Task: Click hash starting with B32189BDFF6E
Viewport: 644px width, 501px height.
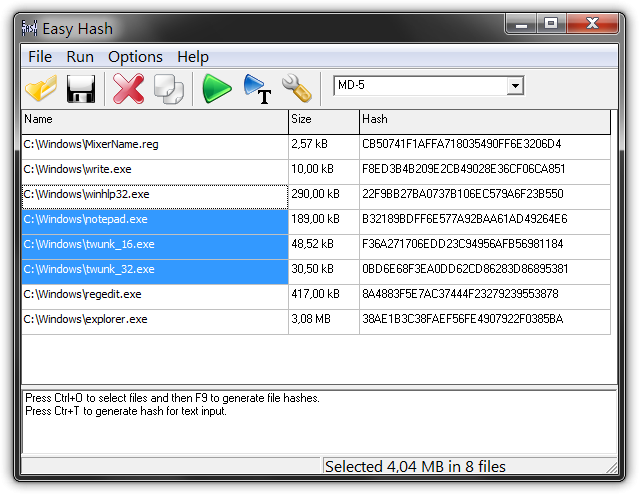Action: pos(485,222)
